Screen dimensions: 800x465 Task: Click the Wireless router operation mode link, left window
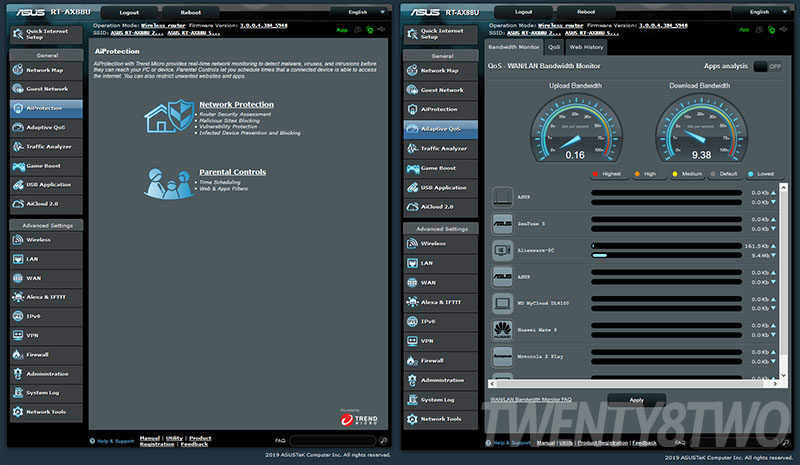(163, 26)
